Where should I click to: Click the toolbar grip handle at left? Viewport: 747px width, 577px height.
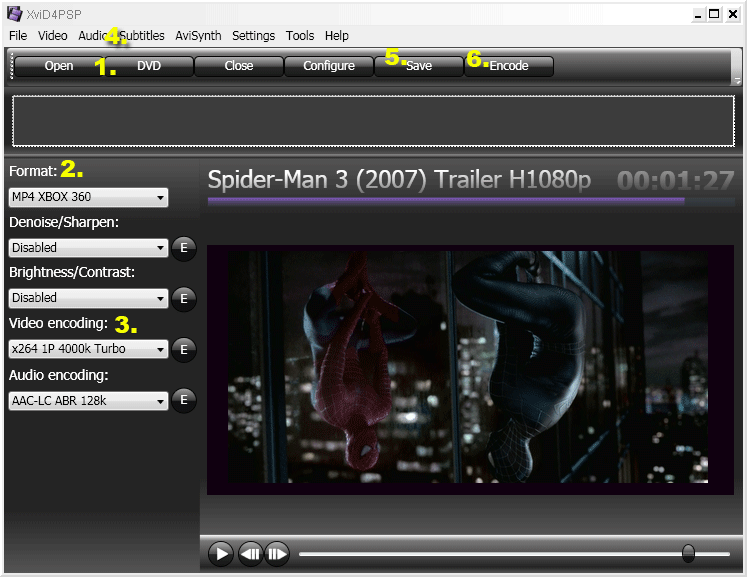(11, 66)
